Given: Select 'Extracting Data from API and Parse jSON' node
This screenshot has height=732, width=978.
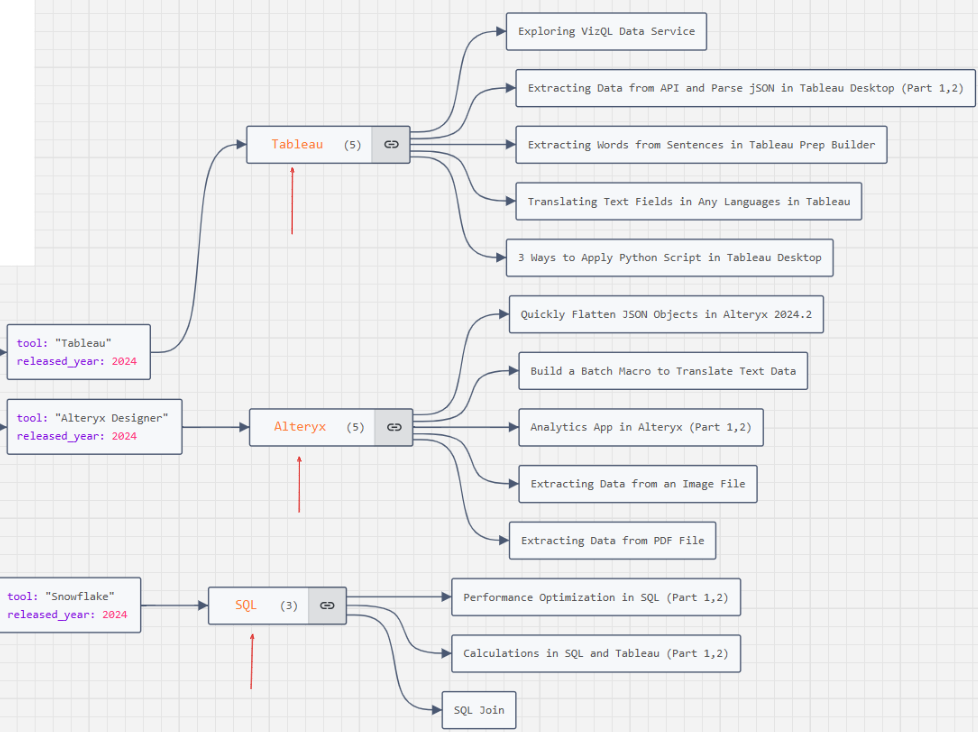Looking at the screenshot, I should [x=745, y=88].
